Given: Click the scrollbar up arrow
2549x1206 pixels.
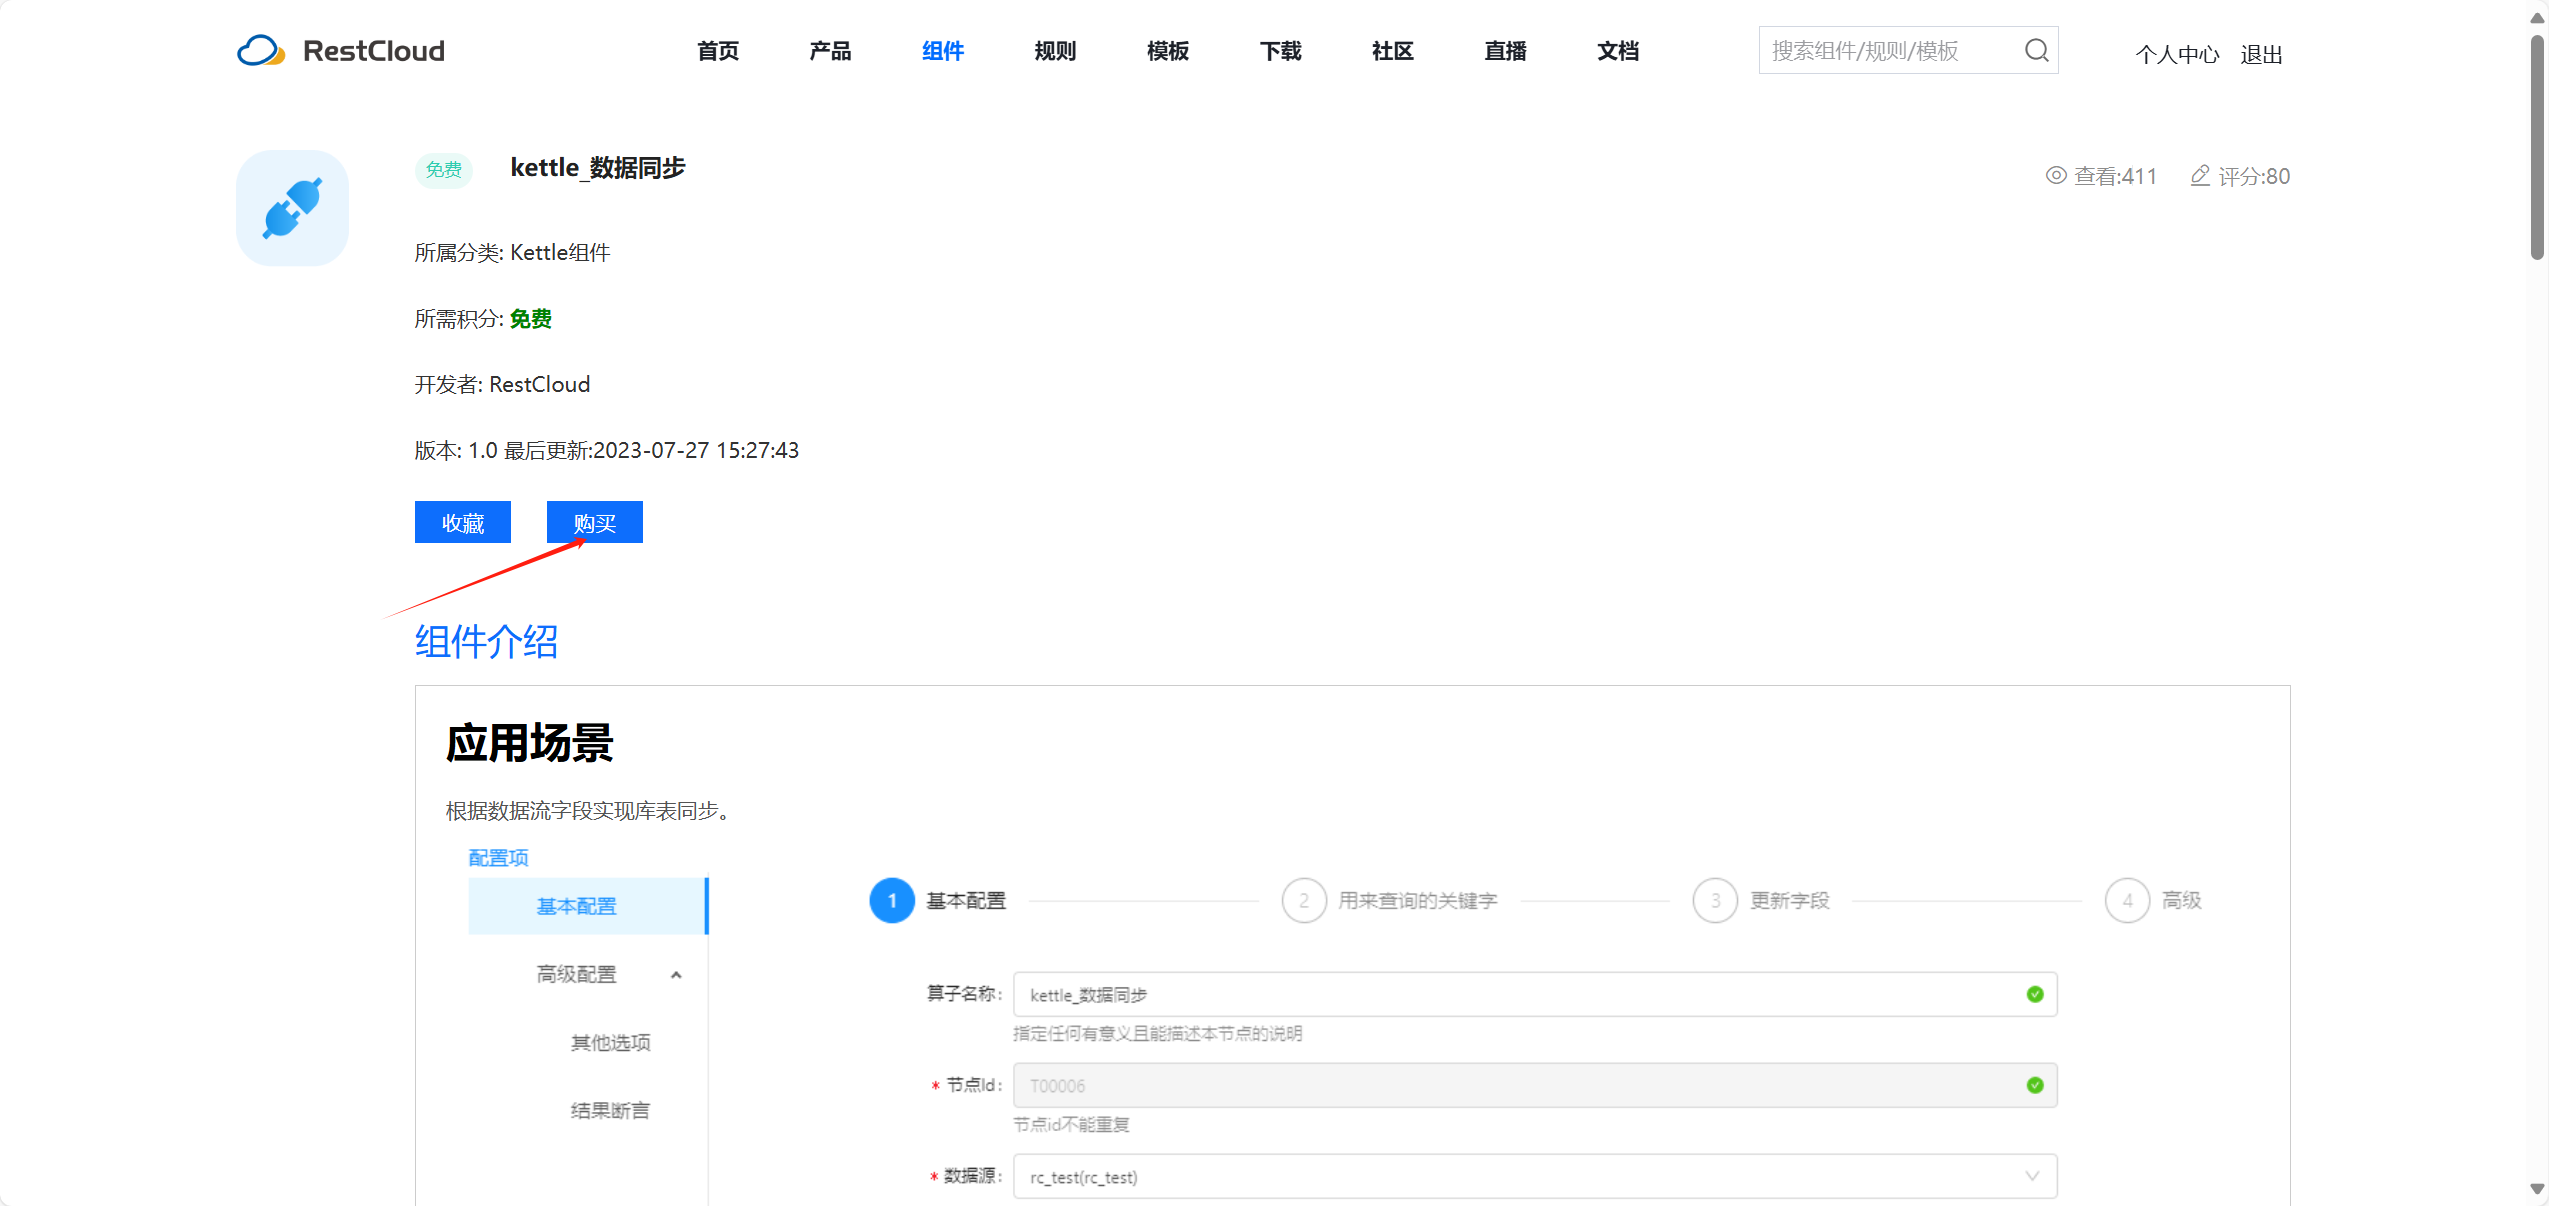Looking at the screenshot, I should point(2537,18).
